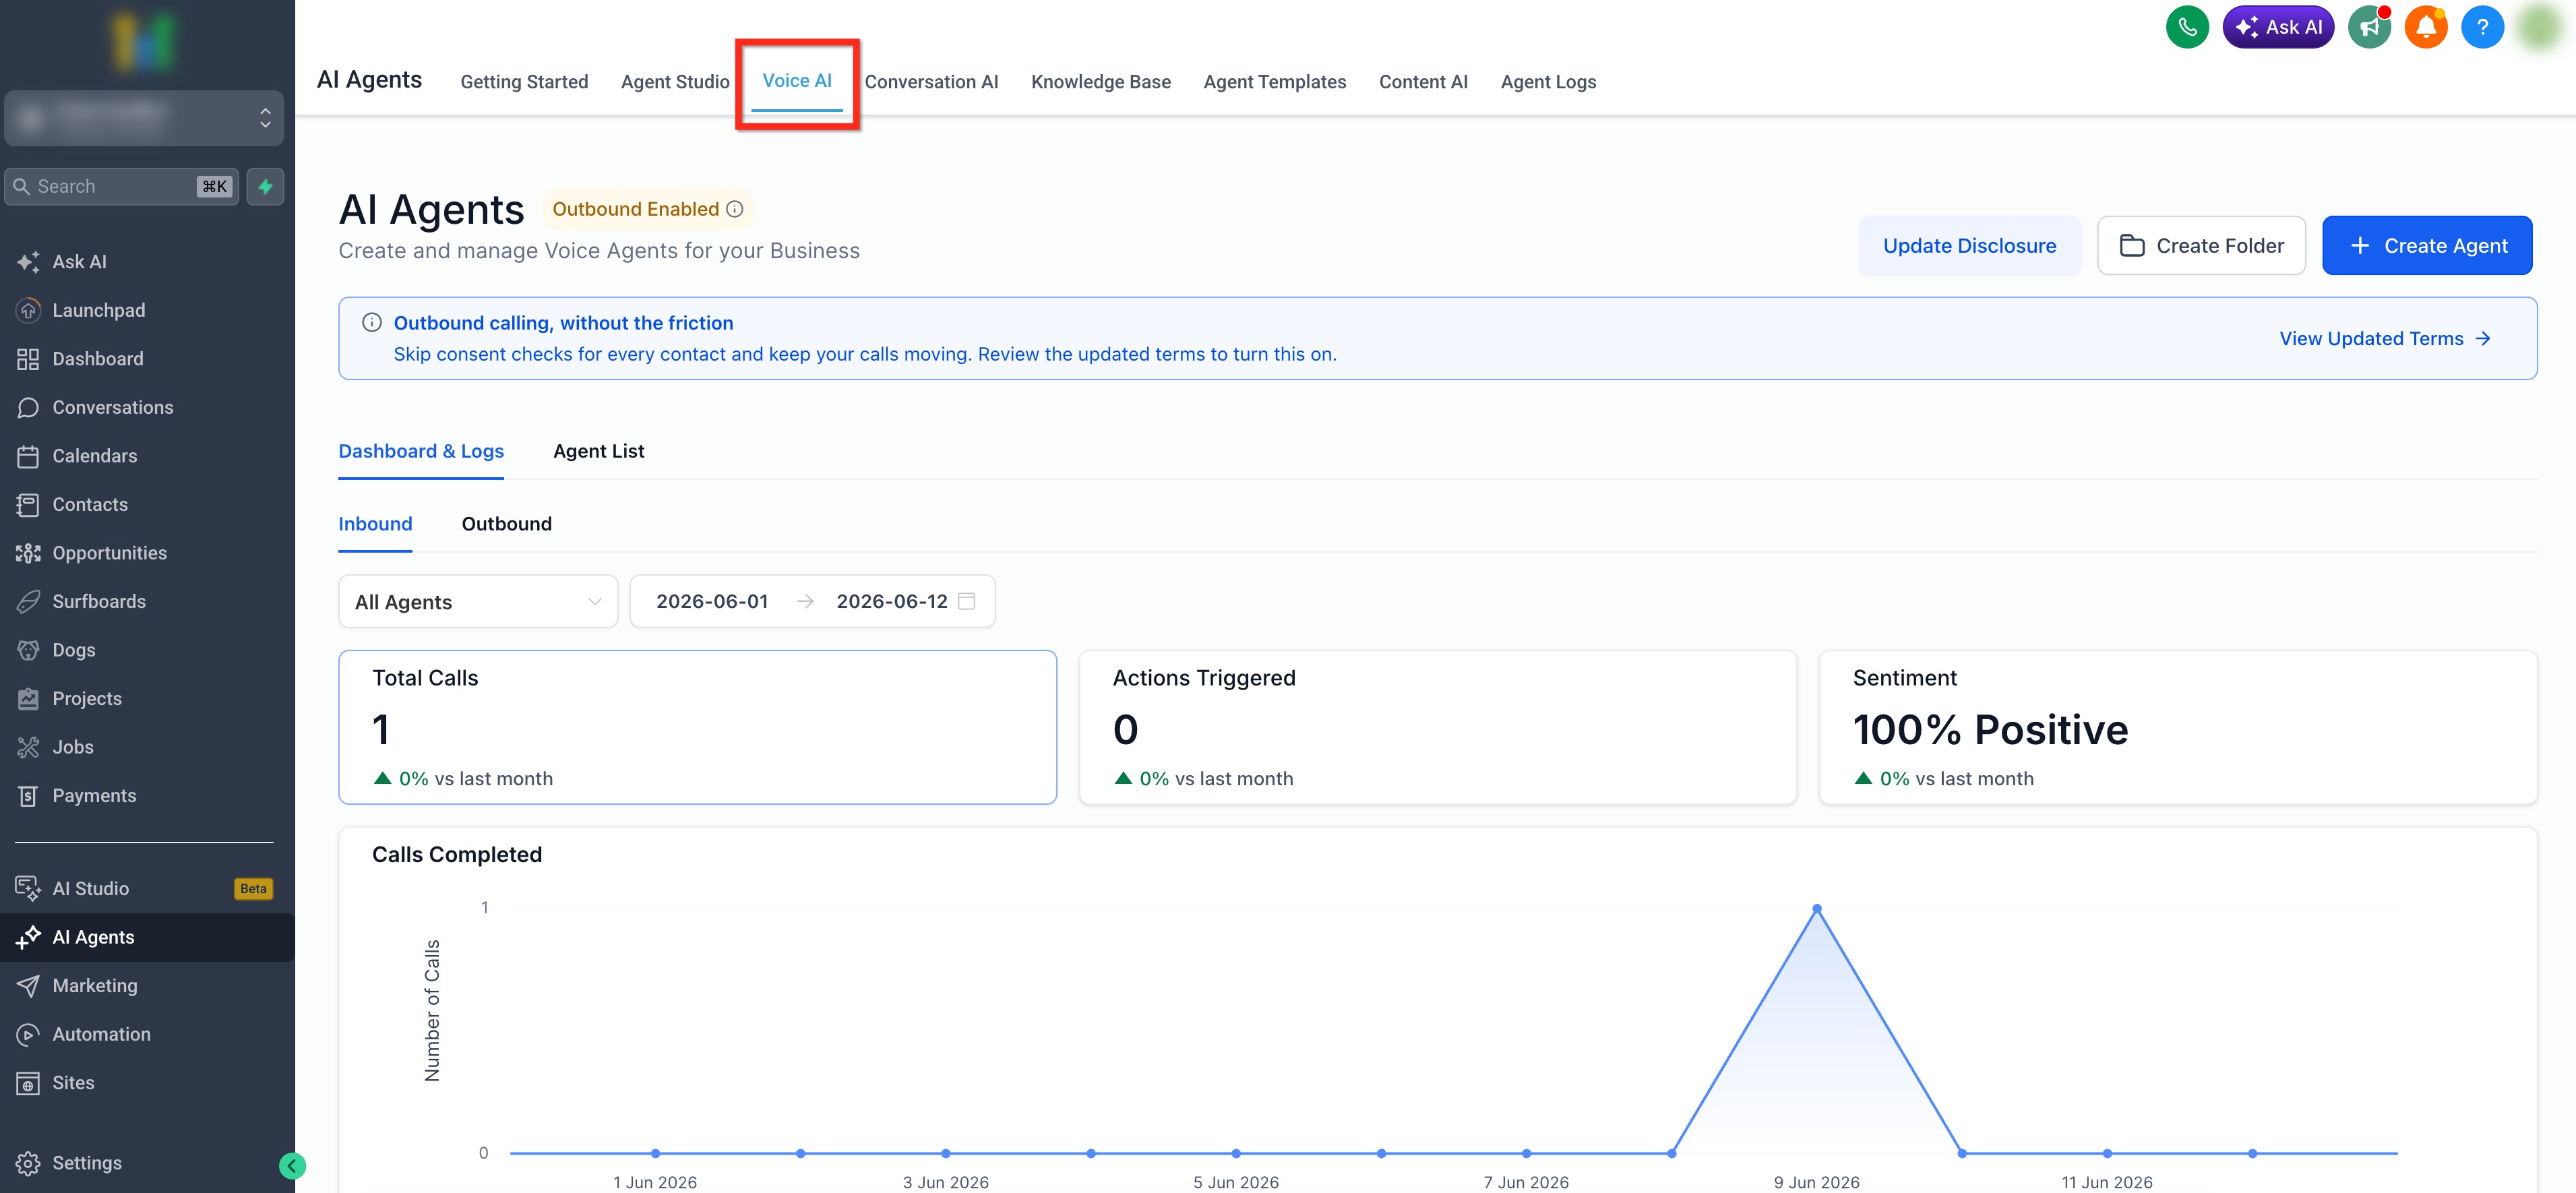Click the Update Disclosure button
The height and width of the screenshot is (1193, 2576).
coord(1969,245)
